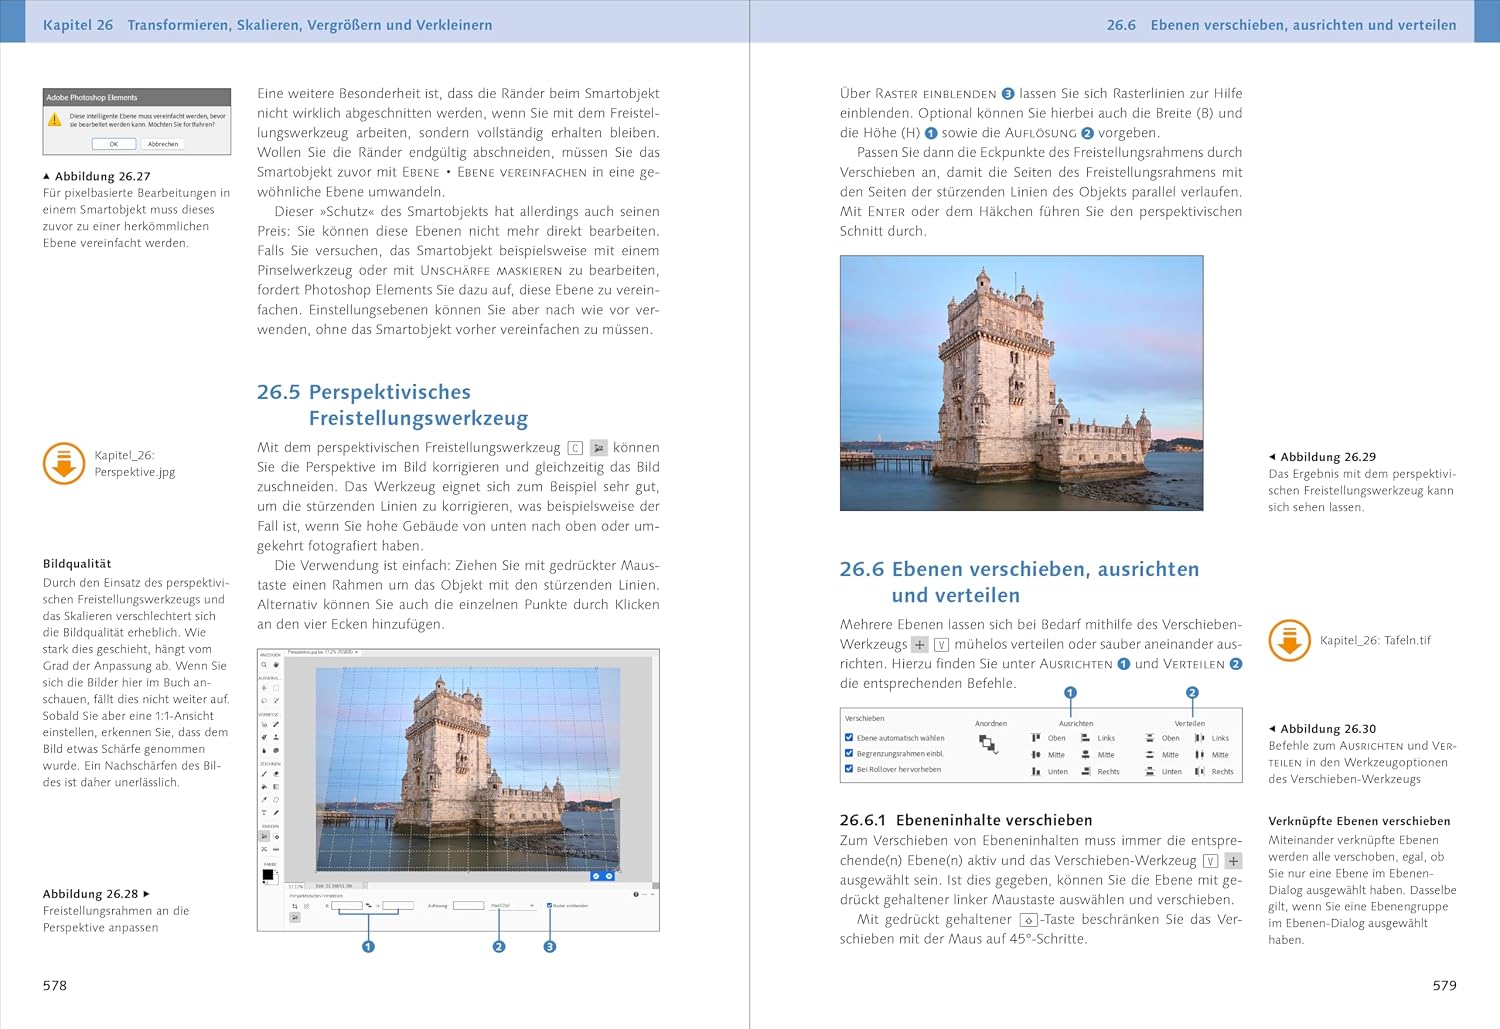
Task: Select the Custom Shape tool
Action: click(x=276, y=800)
